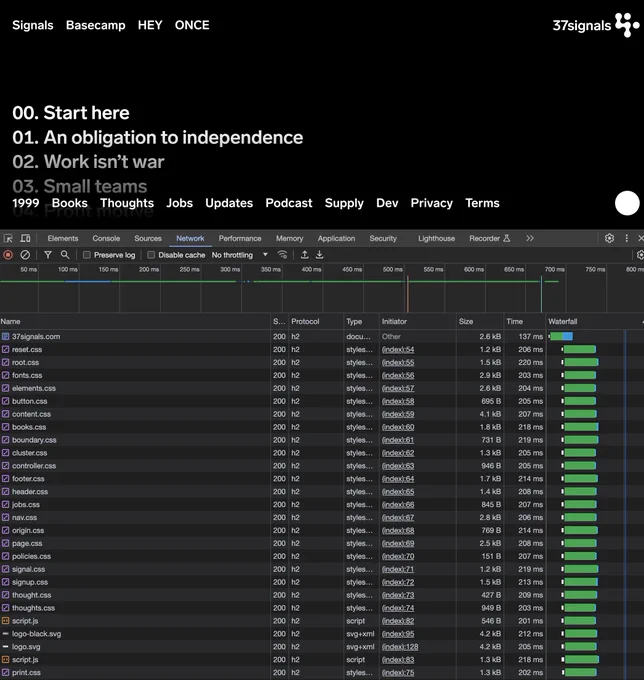Open the Terms footer link
Screen dimensions: 644x680
[x=482, y=203]
